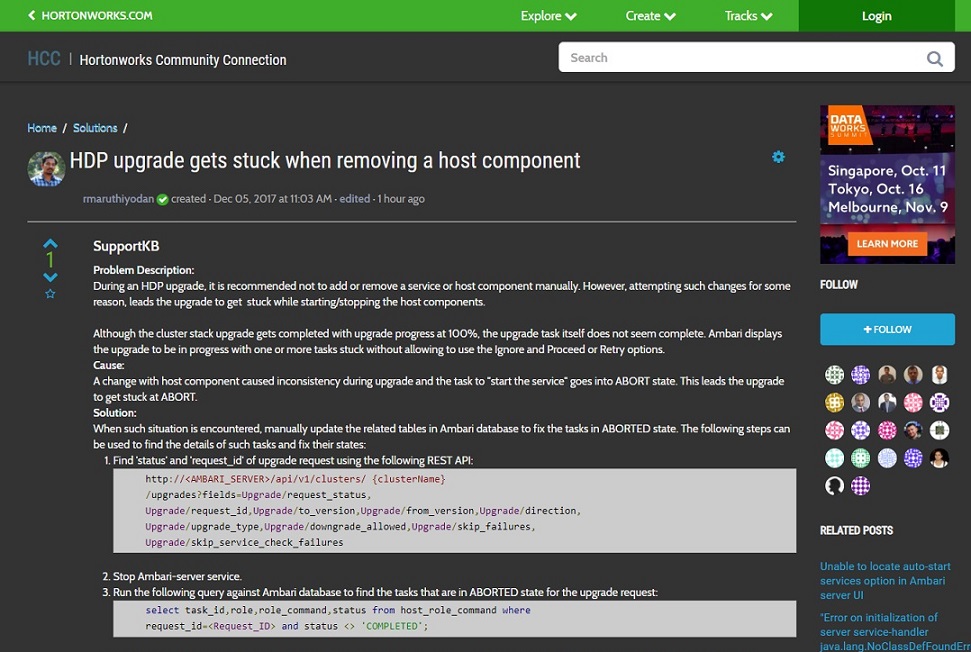Click 'Upgrade/skip_service_check_failures' code line
The height and width of the screenshot is (652, 971).
pyautogui.click(x=244, y=542)
